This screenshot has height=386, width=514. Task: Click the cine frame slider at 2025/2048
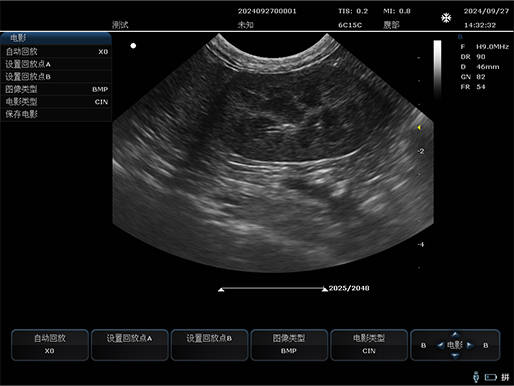tap(273, 289)
